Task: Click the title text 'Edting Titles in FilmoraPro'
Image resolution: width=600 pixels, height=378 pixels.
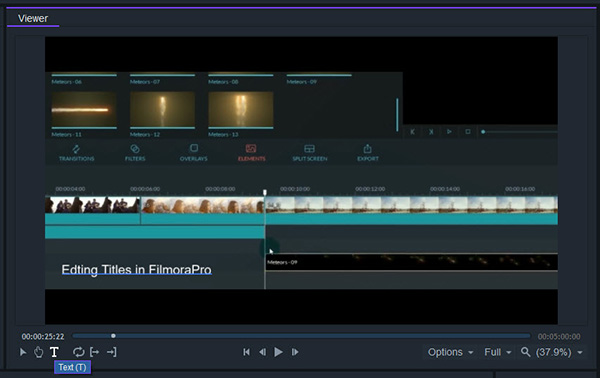Action: click(x=137, y=270)
